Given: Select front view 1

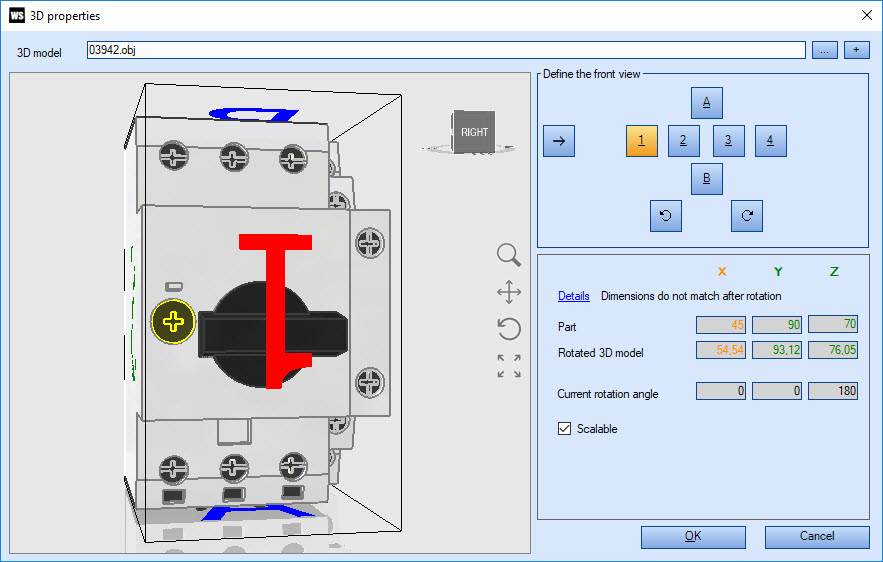Looking at the screenshot, I should pos(641,141).
